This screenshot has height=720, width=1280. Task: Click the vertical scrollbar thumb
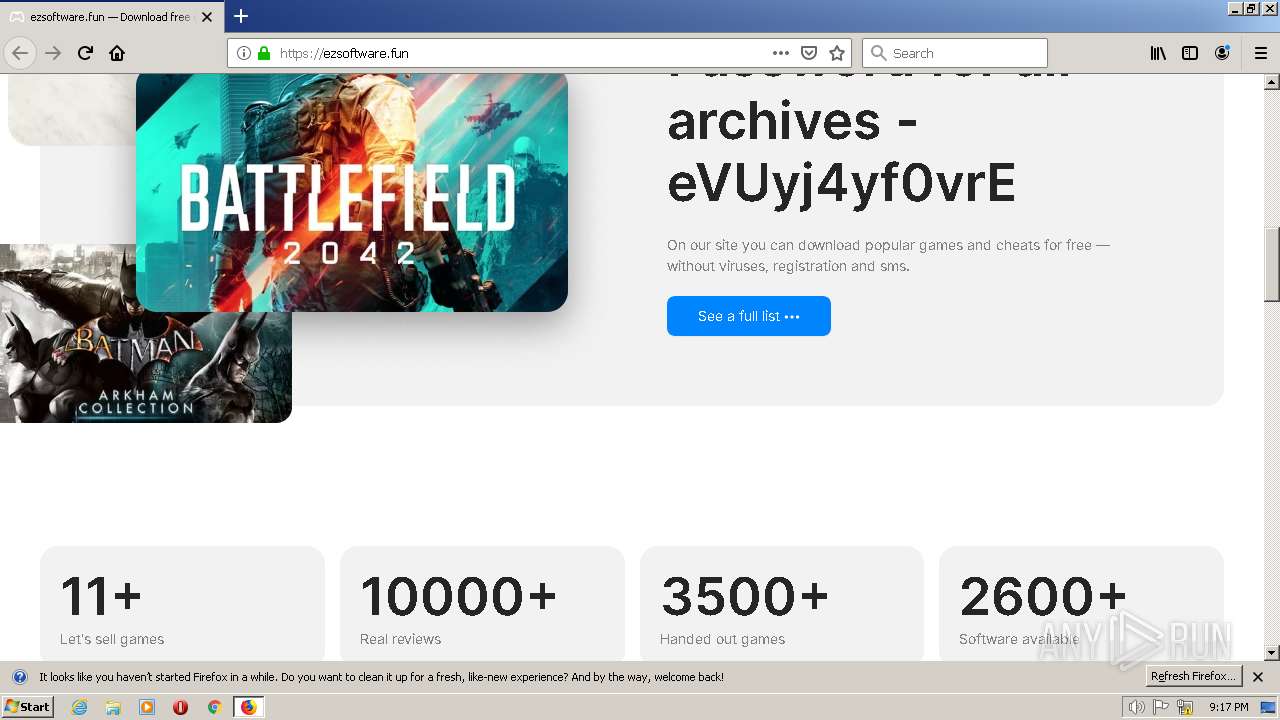pos(1272,265)
